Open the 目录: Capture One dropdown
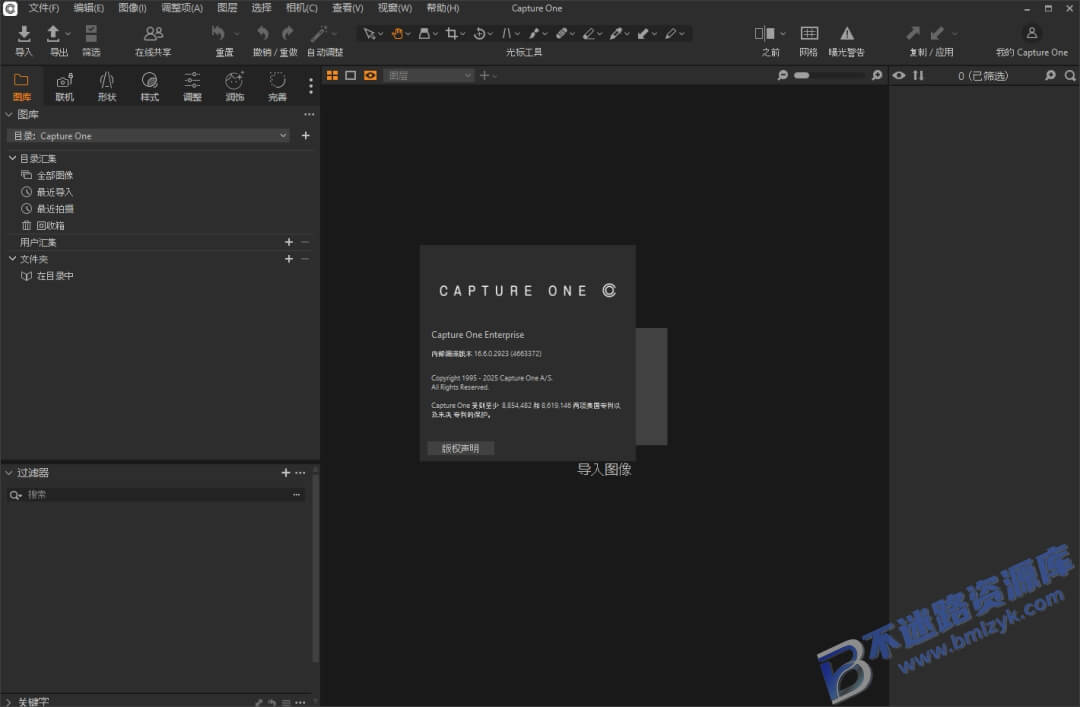1080x707 pixels. [148, 136]
